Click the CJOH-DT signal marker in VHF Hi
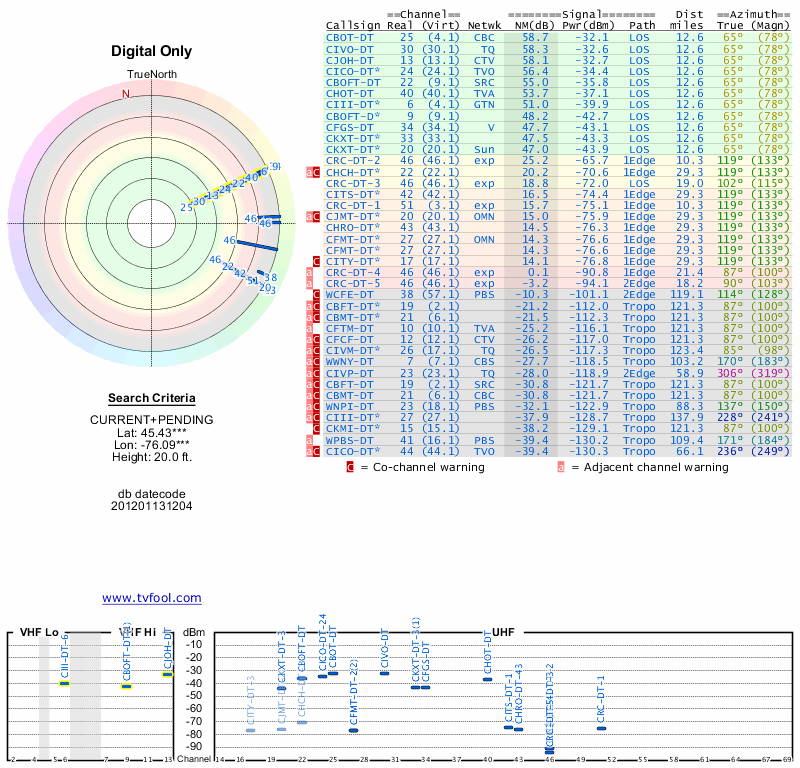 pyautogui.click(x=168, y=673)
